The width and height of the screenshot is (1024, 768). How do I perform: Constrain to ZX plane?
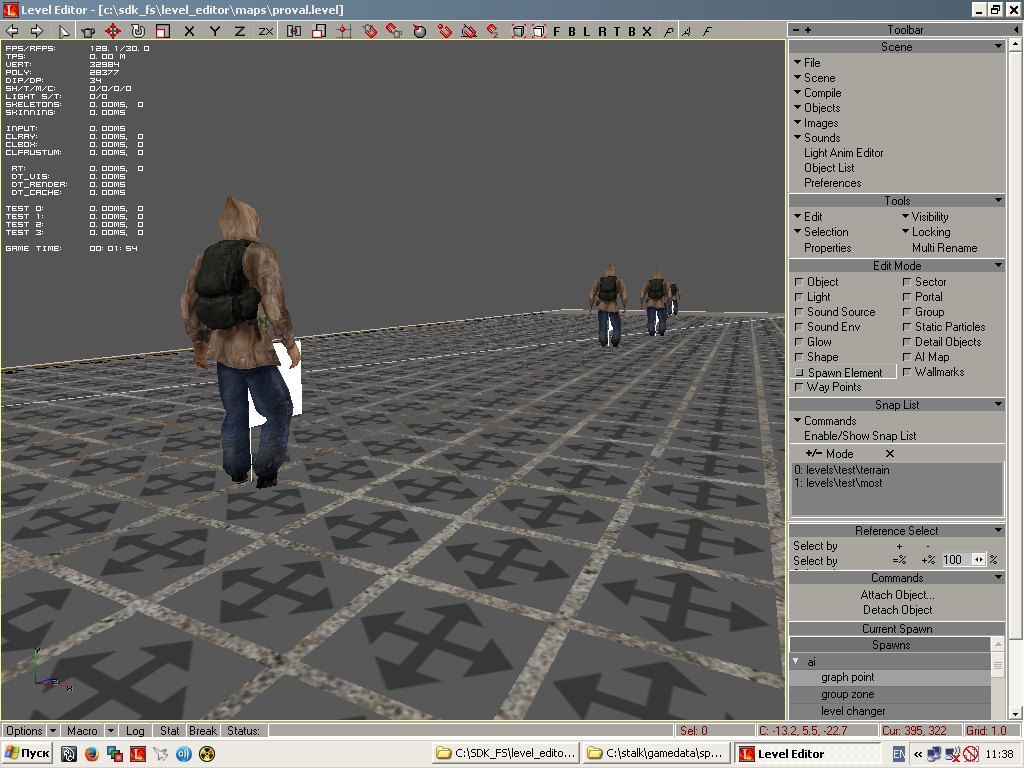[x=265, y=31]
